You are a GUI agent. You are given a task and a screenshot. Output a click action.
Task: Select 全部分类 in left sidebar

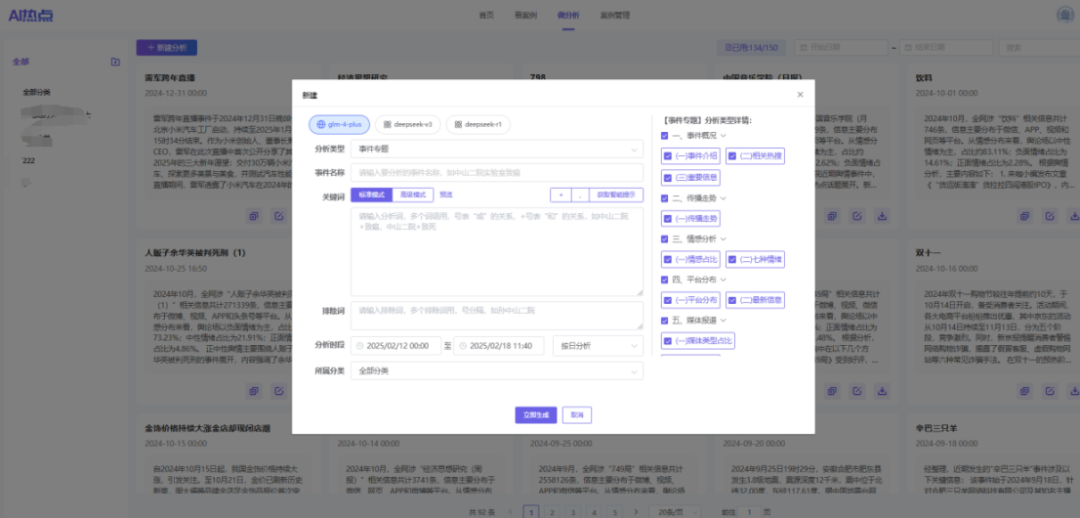[x=37, y=92]
